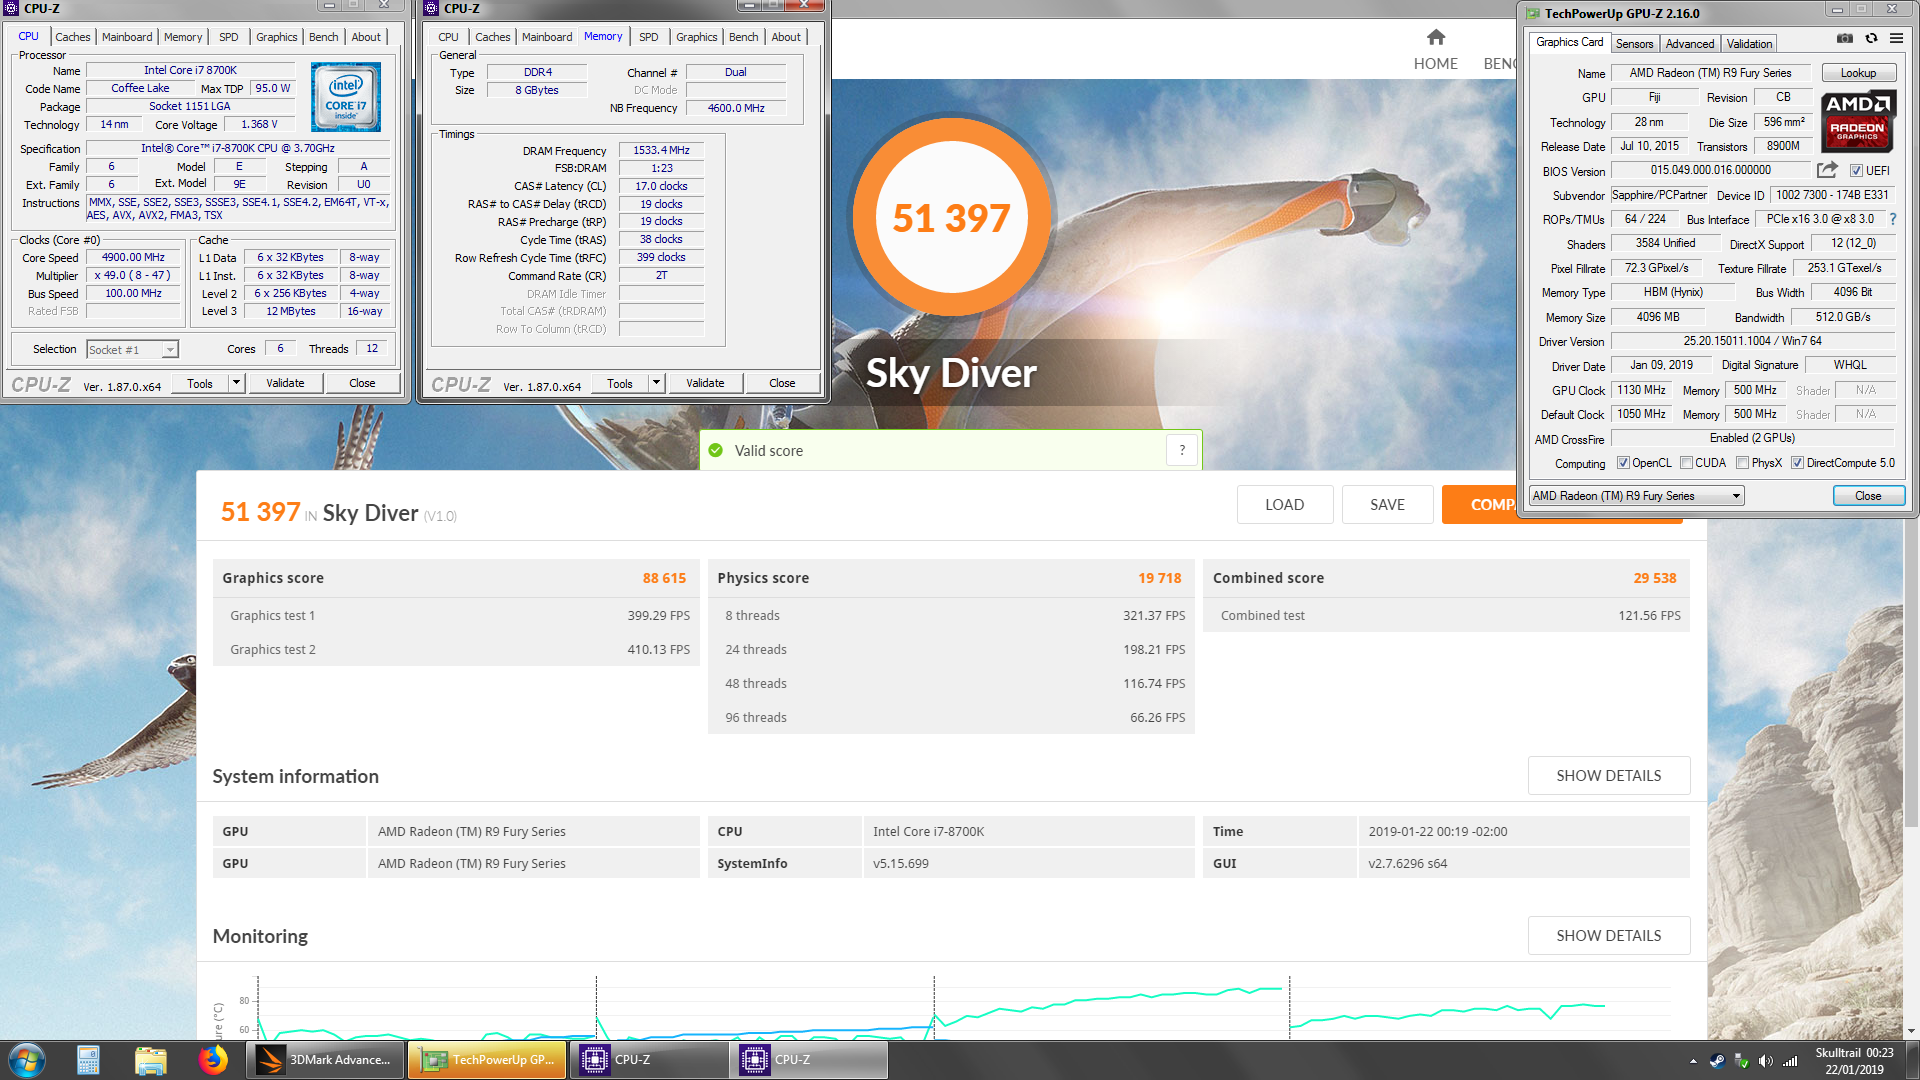Open the GPU-Z hamburger menu
Screen dimensions: 1920x1080
[x=1896, y=38]
